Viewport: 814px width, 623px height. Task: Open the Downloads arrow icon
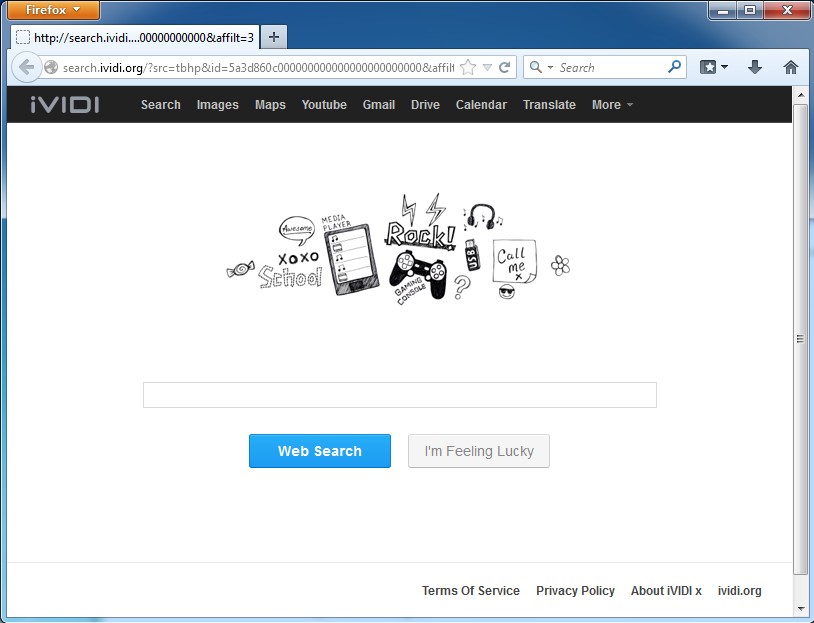pyautogui.click(x=755, y=67)
